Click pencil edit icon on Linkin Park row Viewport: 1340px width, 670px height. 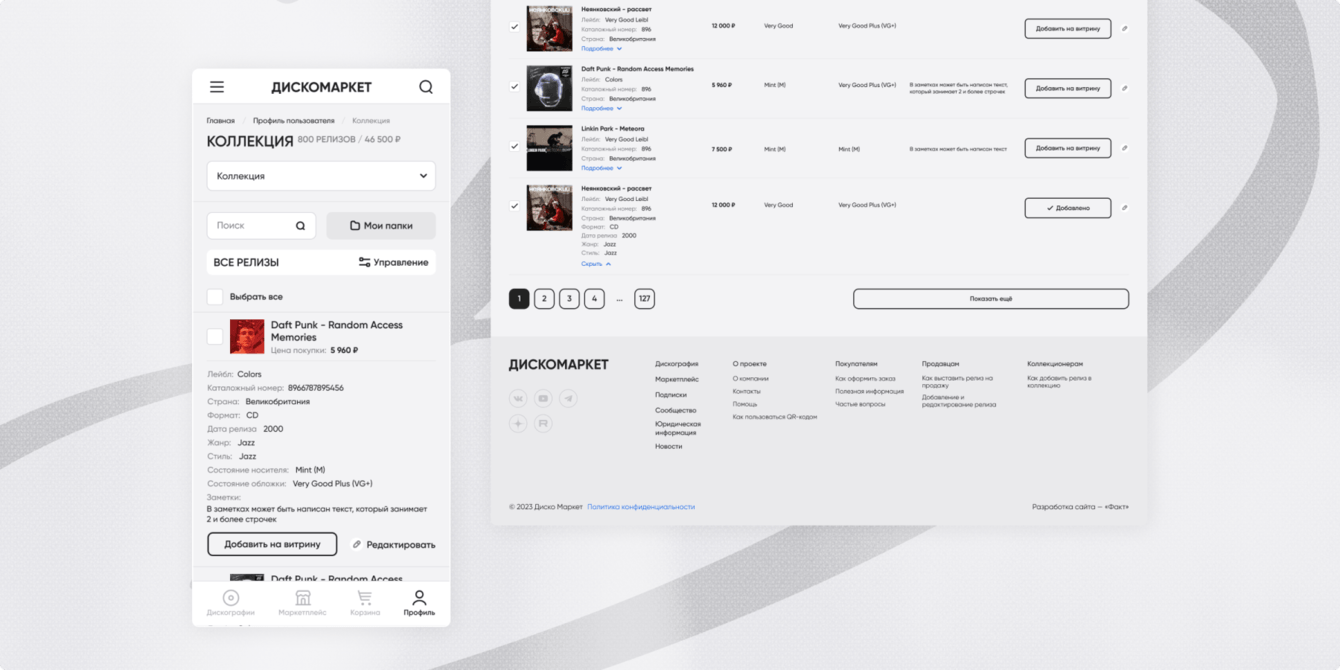point(1124,148)
